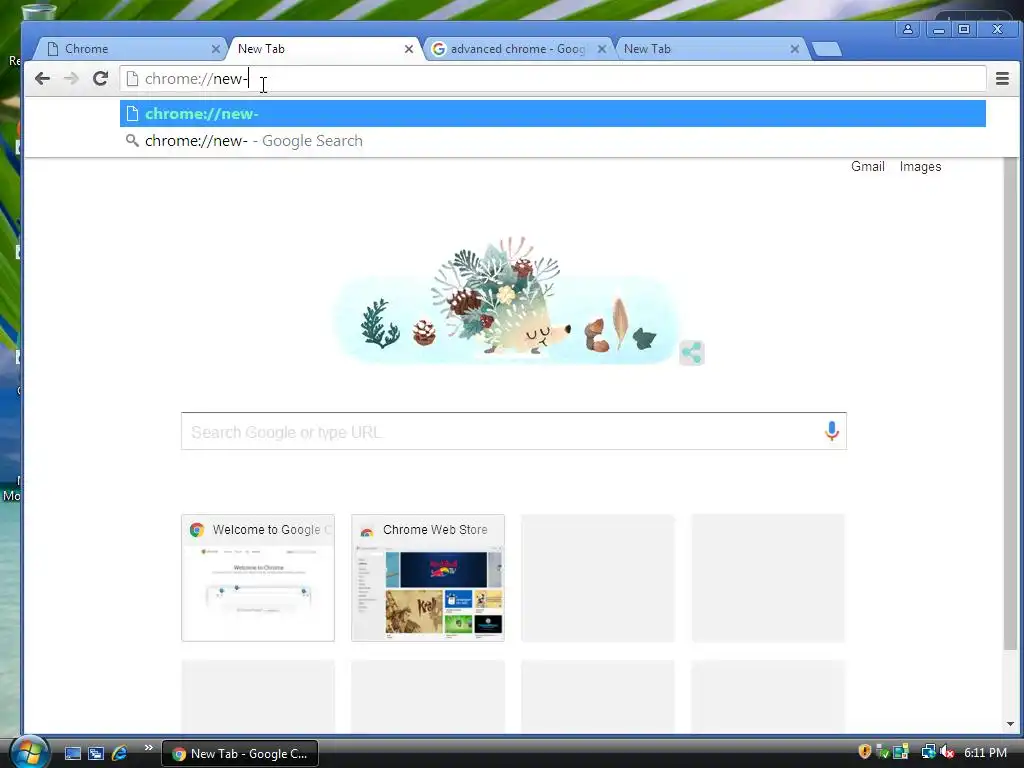Click the page vertical scrollbar
The width and height of the screenshot is (1024, 768).
coord(1010,405)
